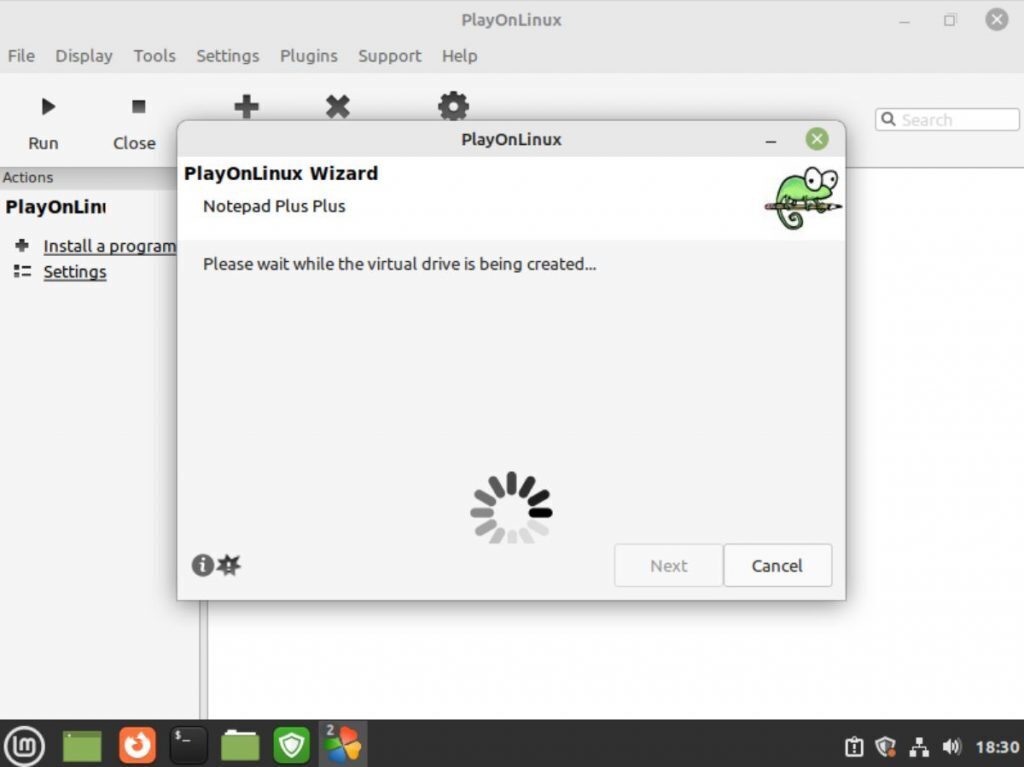Click the green plus Install icon

tap(246, 105)
